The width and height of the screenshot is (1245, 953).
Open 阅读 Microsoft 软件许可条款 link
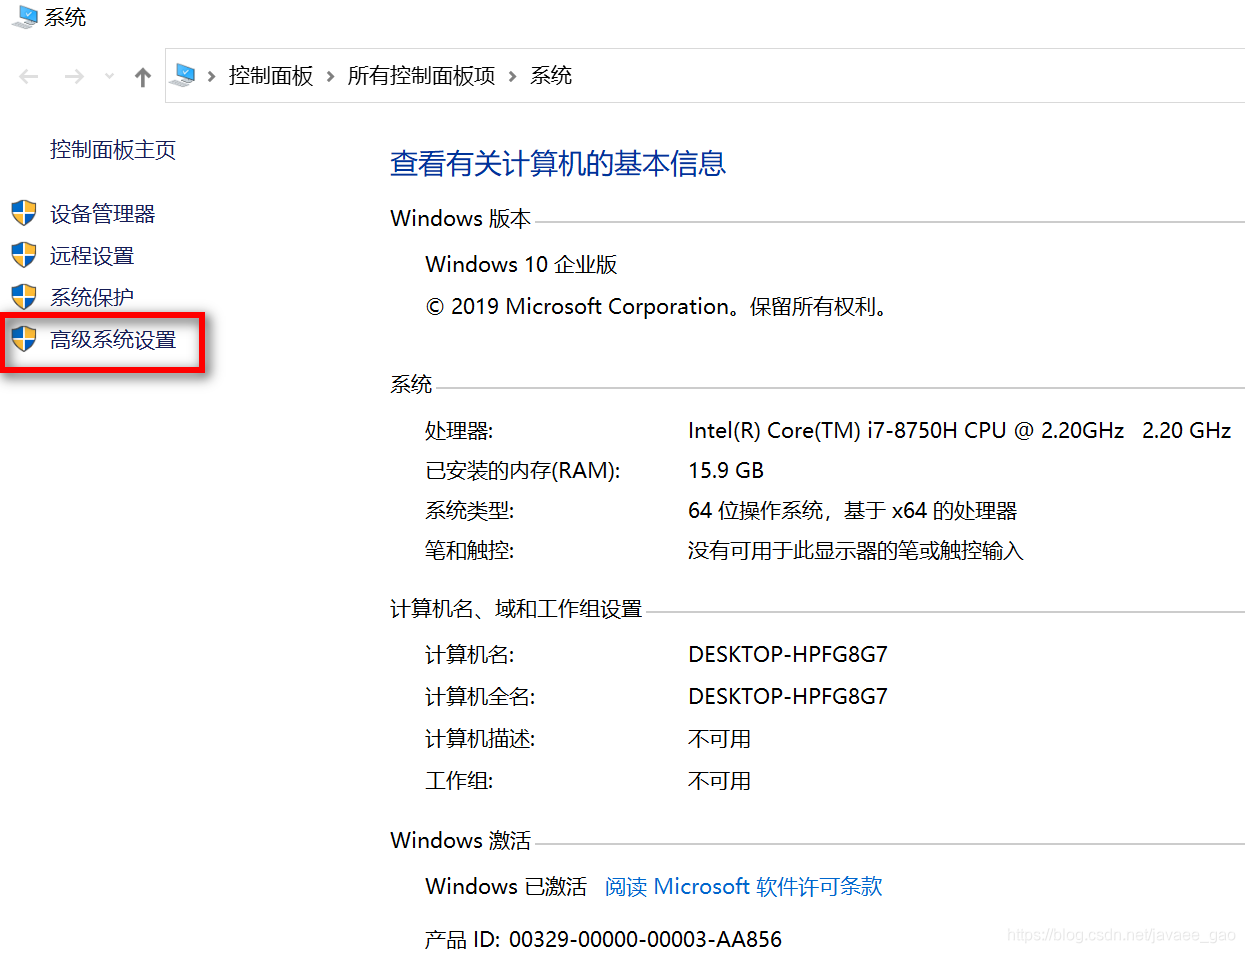[x=744, y=887]
